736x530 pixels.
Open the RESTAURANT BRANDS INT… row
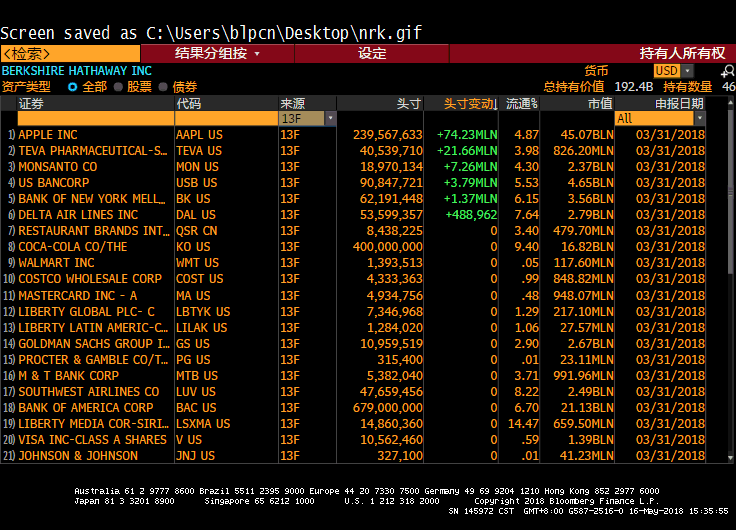pyautogui.click(x=353, y=230)
